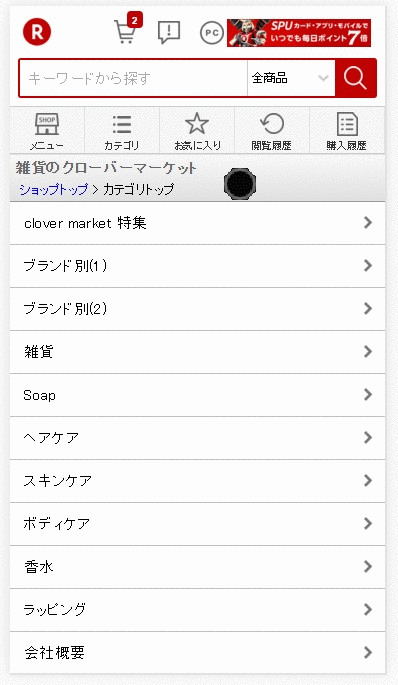Open the shopping cart with 2 items
Screen dimensions: 398x685
point(127,29)
